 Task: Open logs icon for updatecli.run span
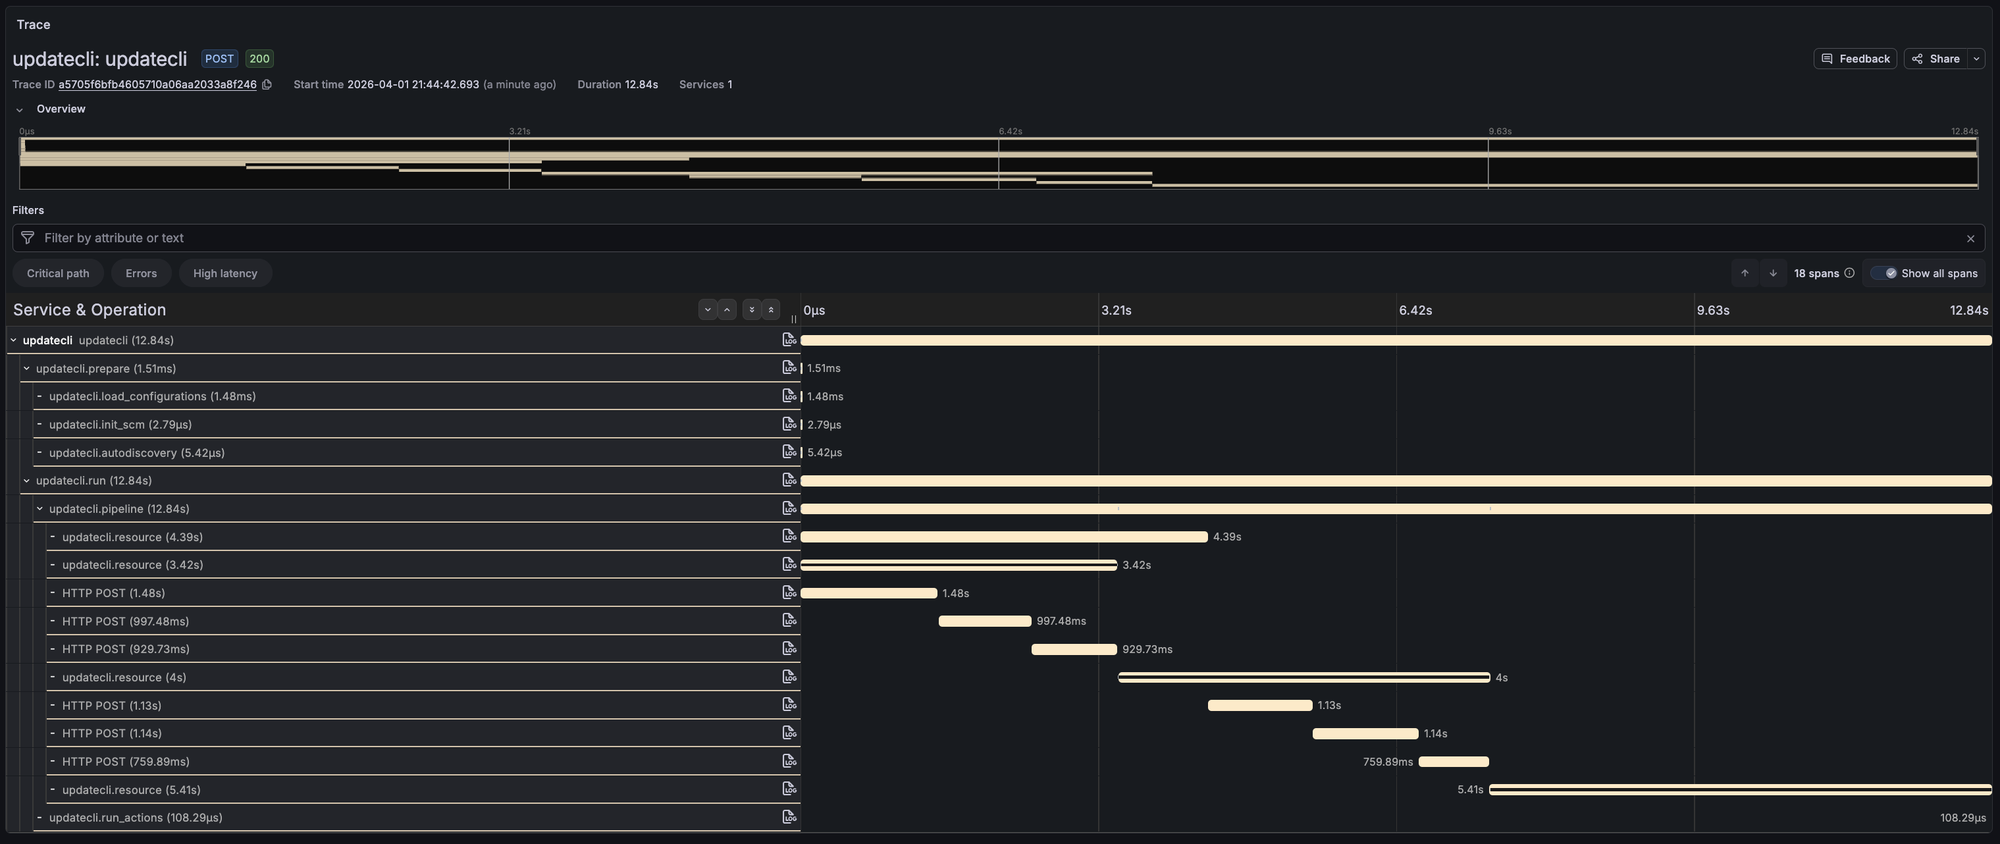(x=790, y=480)
